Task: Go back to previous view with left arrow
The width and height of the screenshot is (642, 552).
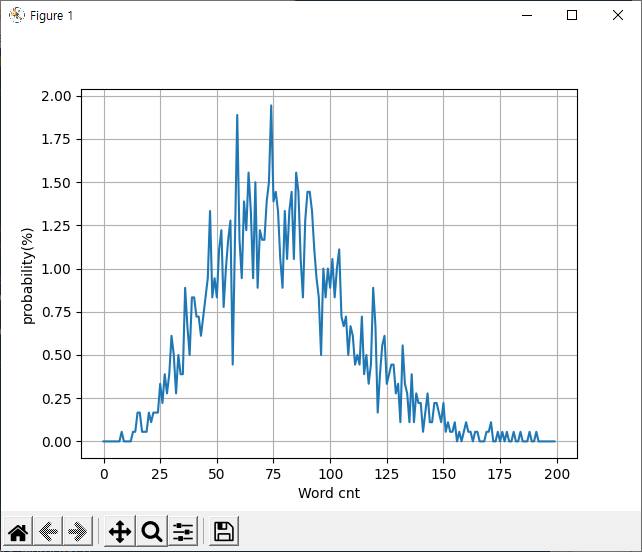Action: [48, 532]
